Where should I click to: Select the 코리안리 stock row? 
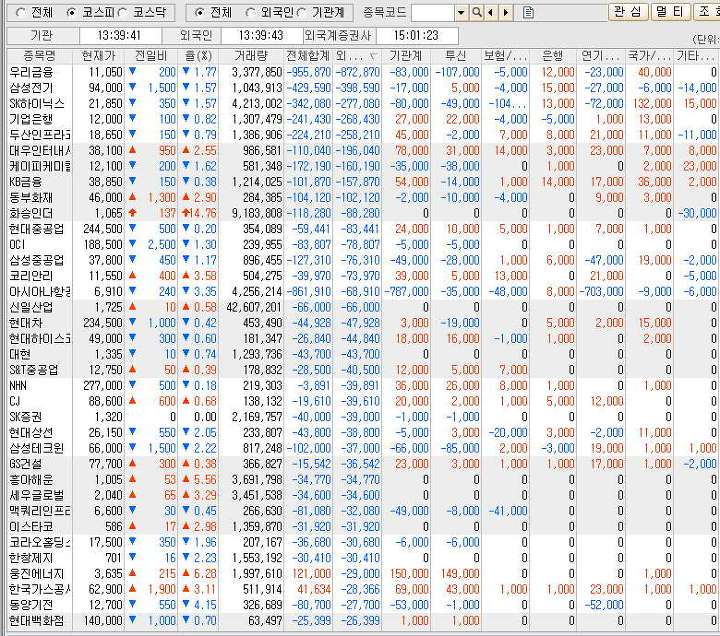point(363,276)
